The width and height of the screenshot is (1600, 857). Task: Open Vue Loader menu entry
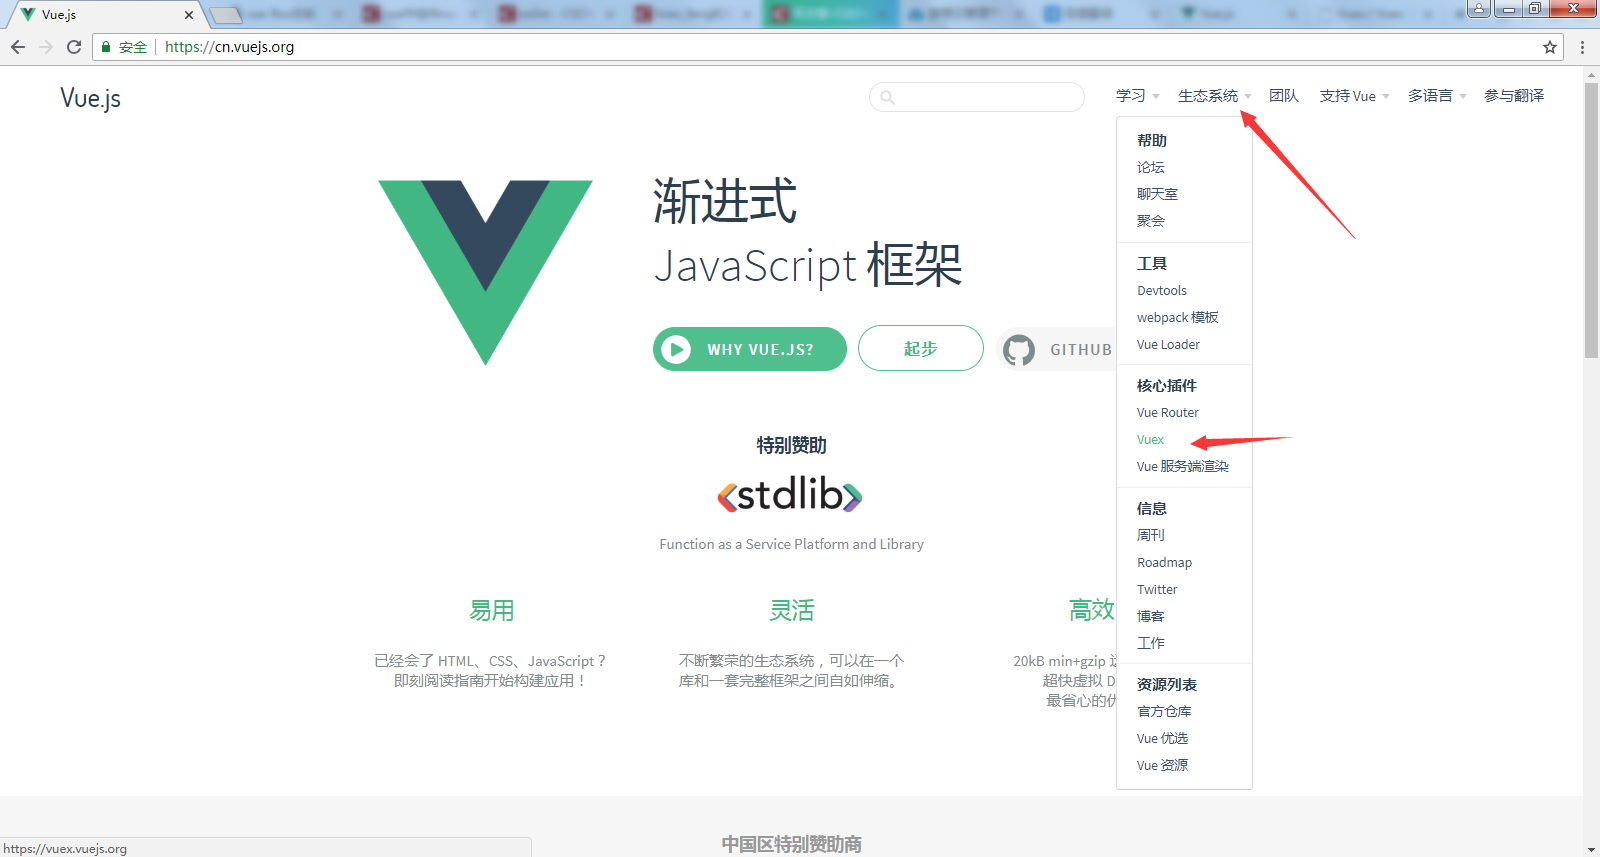coord(1168,345)
